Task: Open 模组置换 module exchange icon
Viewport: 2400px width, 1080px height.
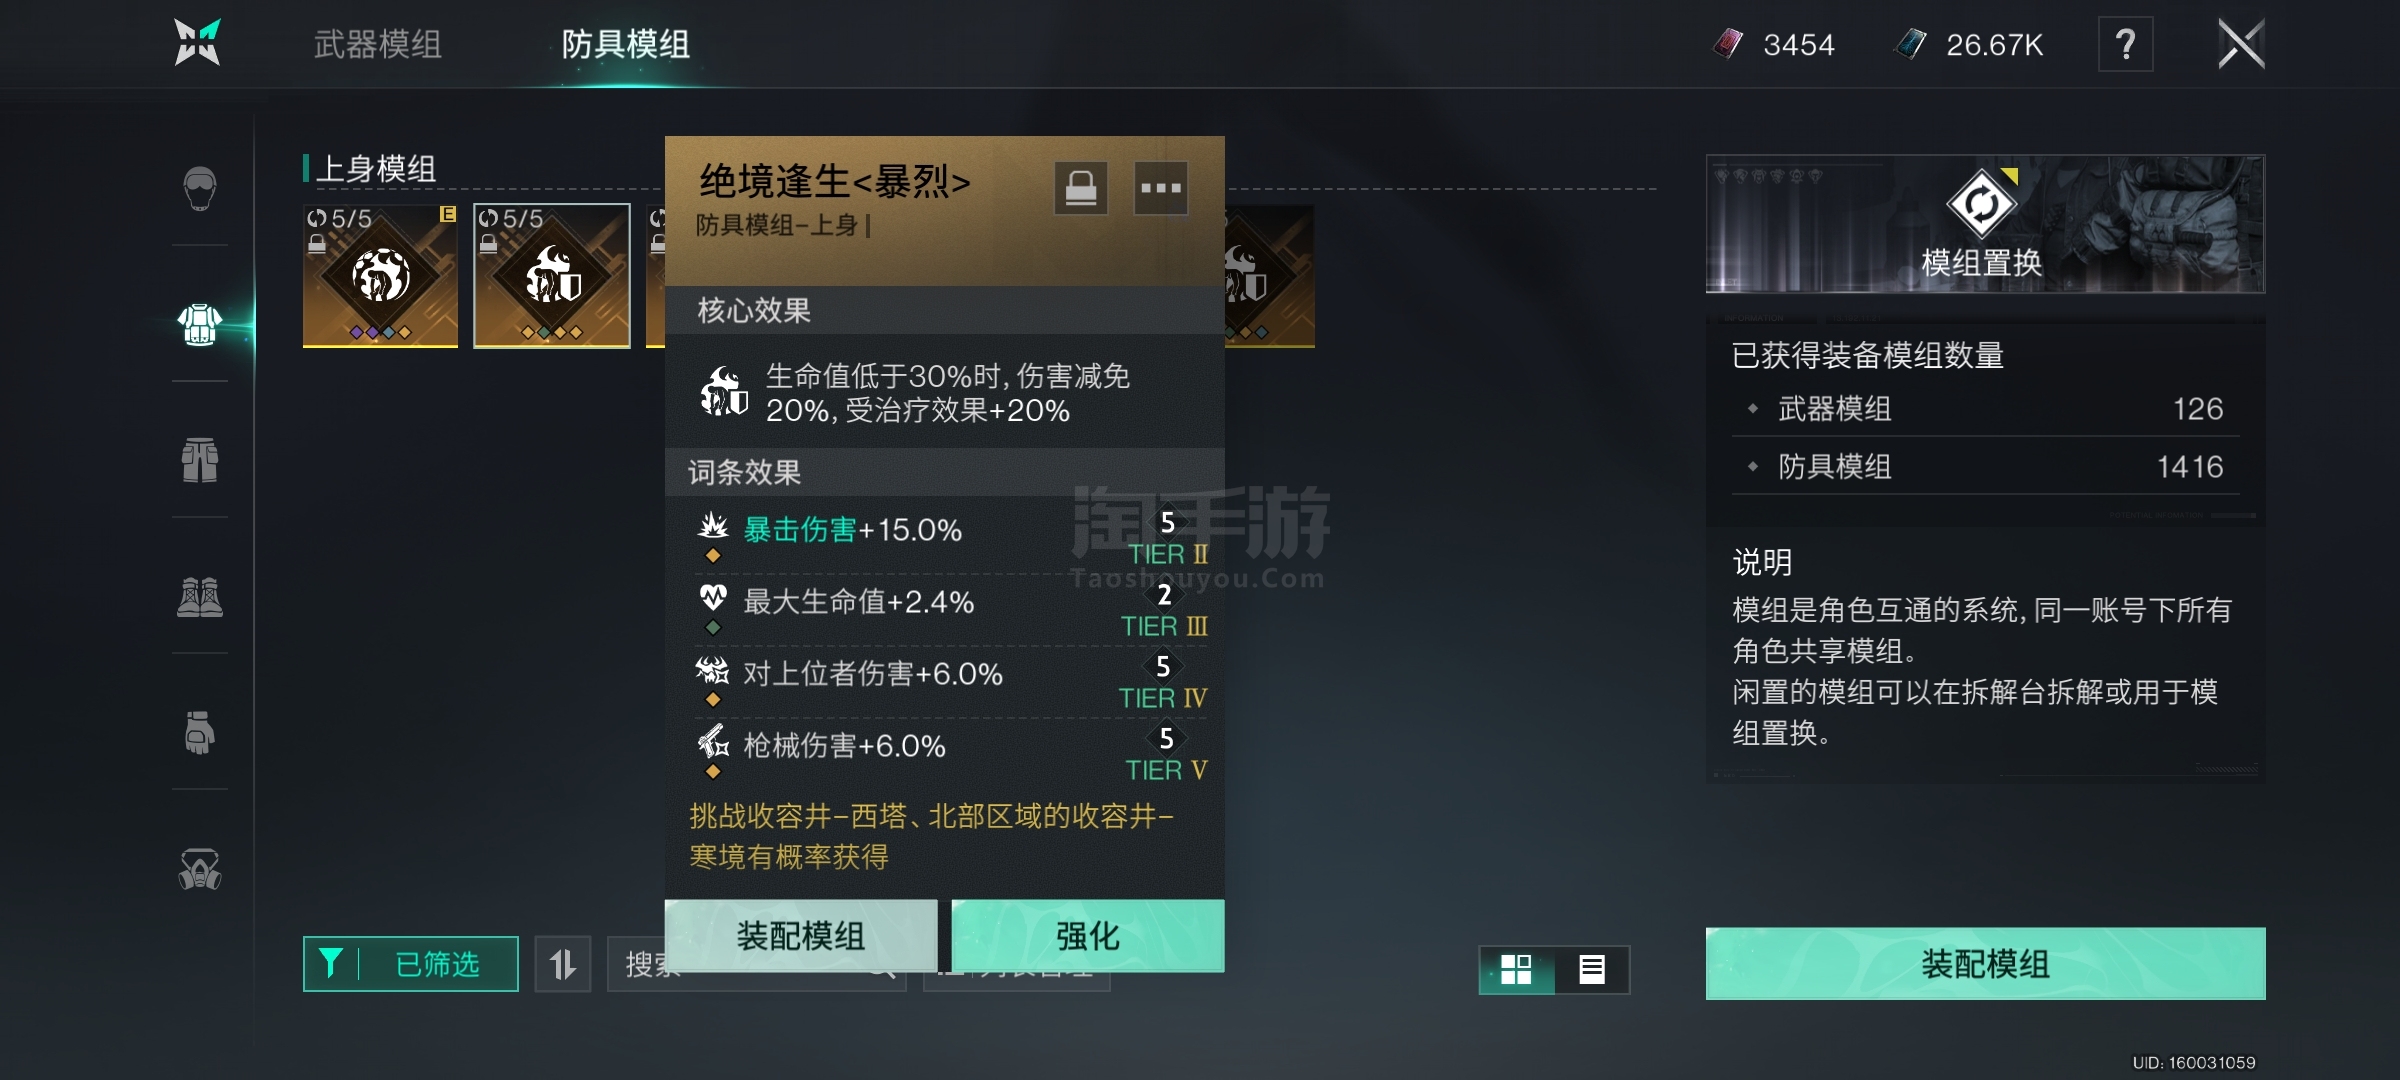Action: point(1982,204)
